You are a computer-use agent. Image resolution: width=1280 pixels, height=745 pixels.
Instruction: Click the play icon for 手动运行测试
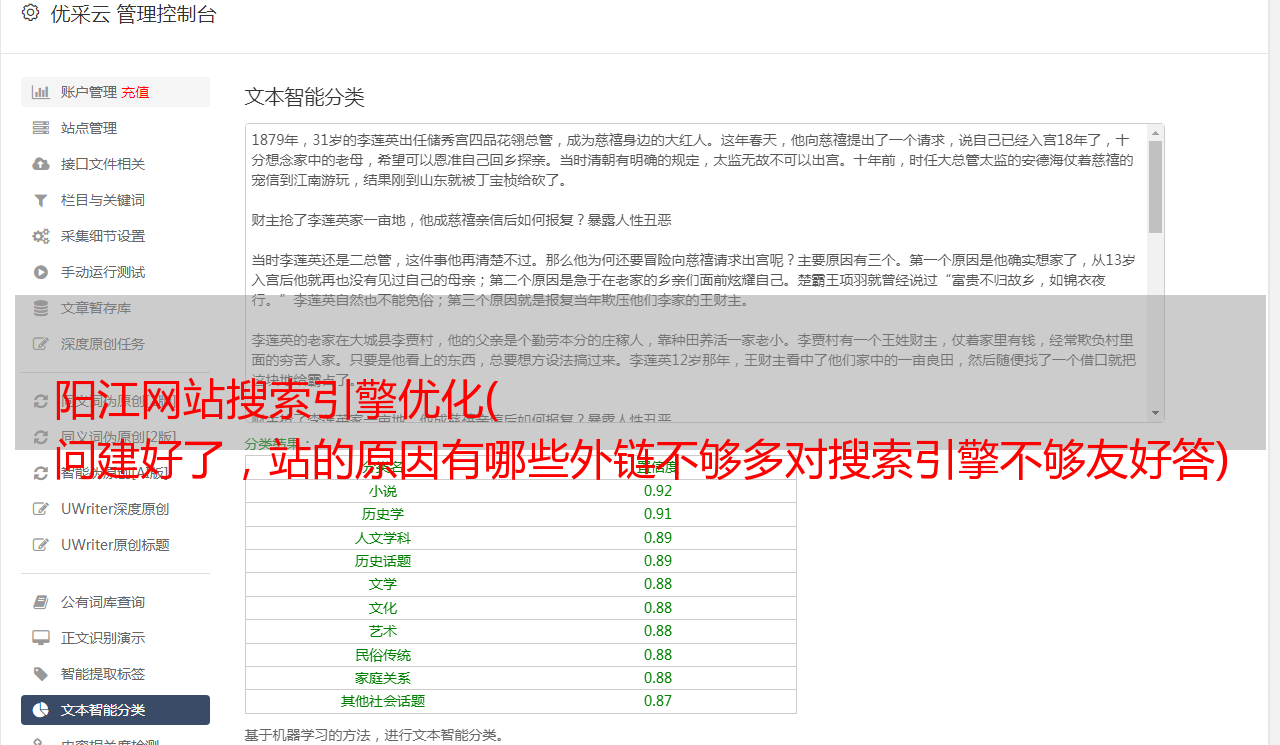(41, 272)
